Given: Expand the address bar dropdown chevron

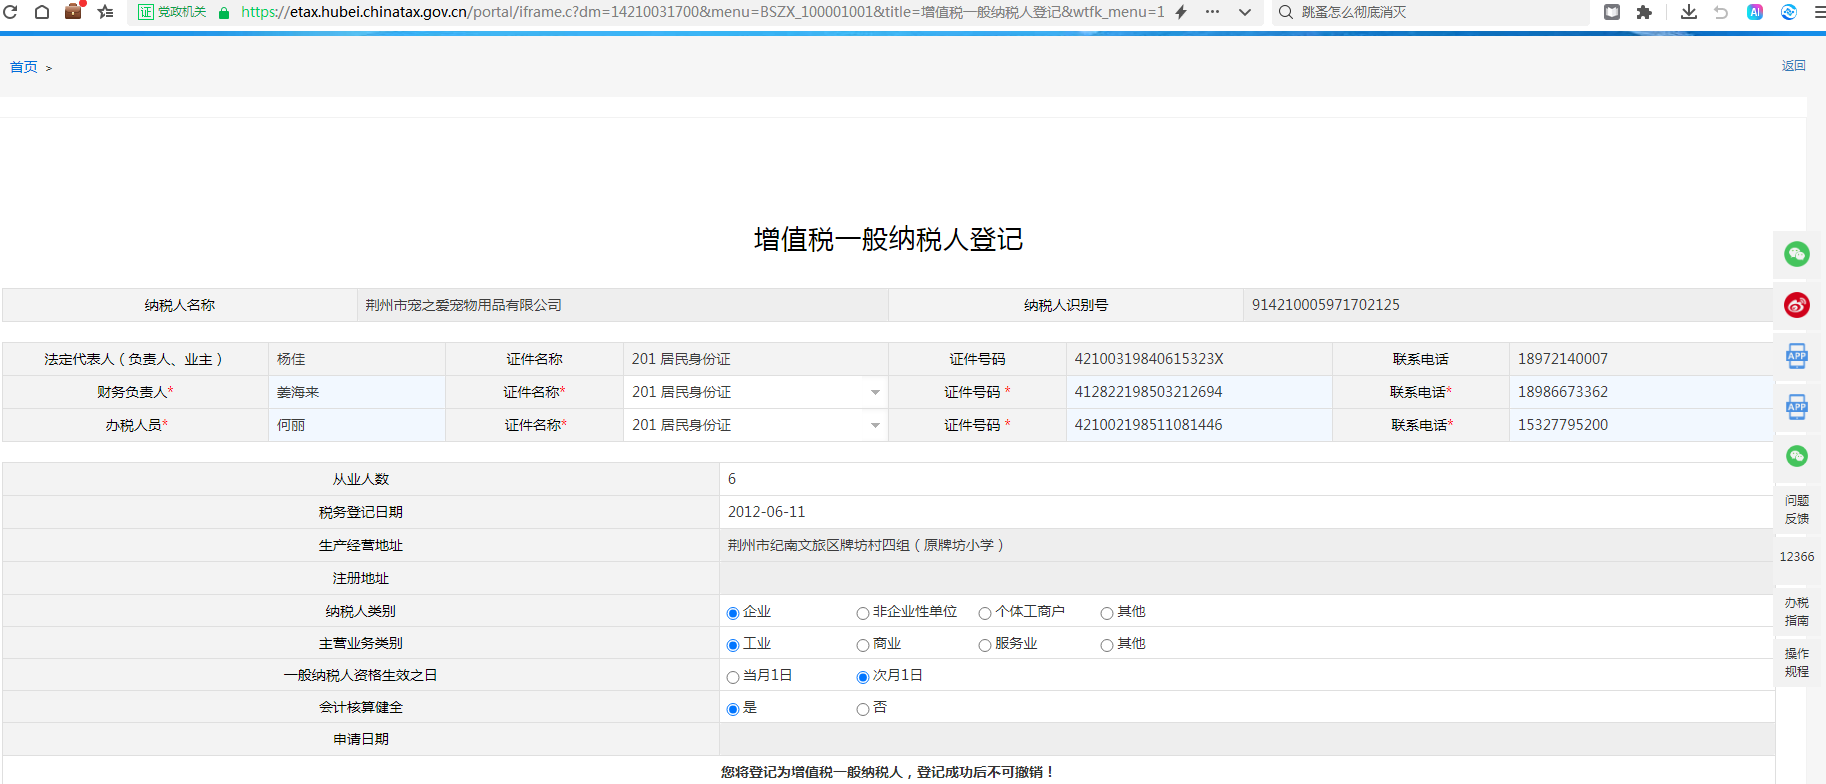Looking at the screenshot, I should pyautogui.click(x=1245, y=12).
